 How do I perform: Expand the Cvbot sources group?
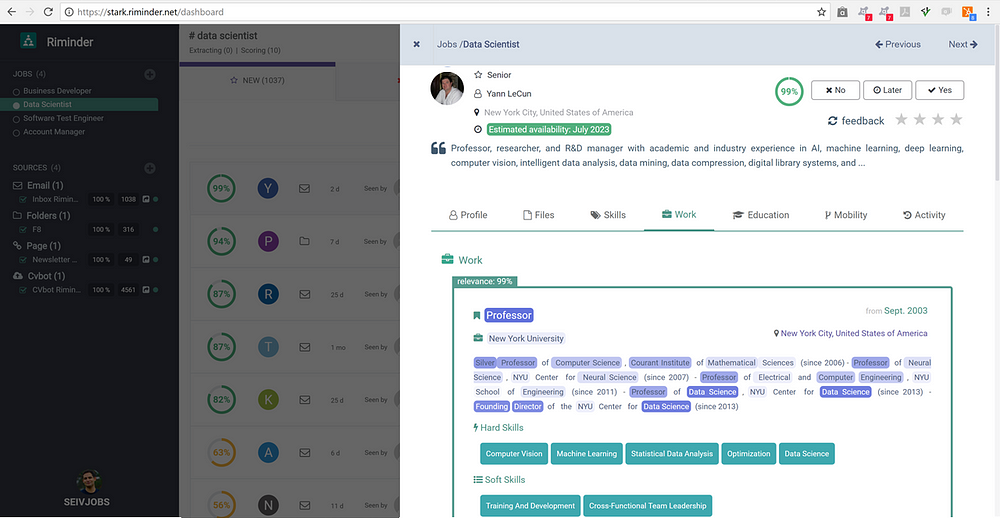tap(39, 276)
